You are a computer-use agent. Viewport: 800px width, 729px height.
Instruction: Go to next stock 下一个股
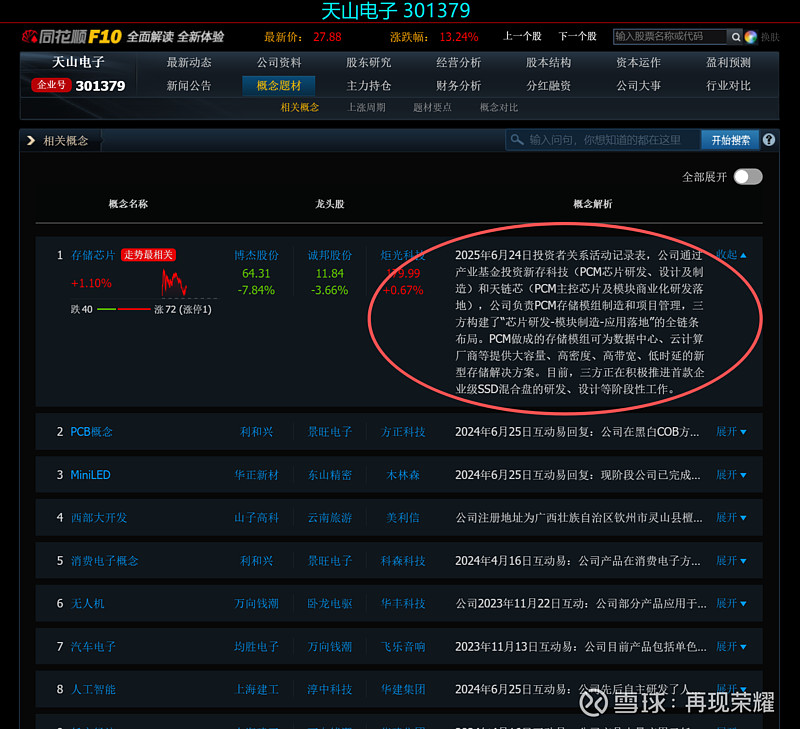pyautogui.click(x=577, y=36)
